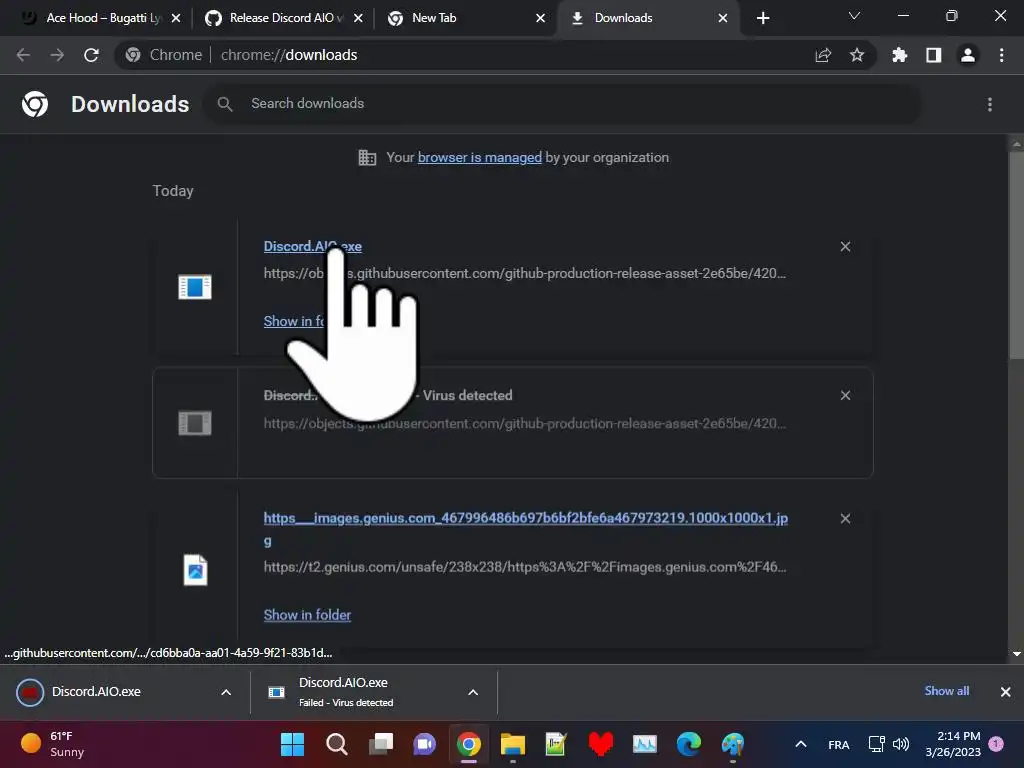This screenshot has width=1024, height=768.
Task: Open Windows taskbar Search
Action: tap(336, 744)
